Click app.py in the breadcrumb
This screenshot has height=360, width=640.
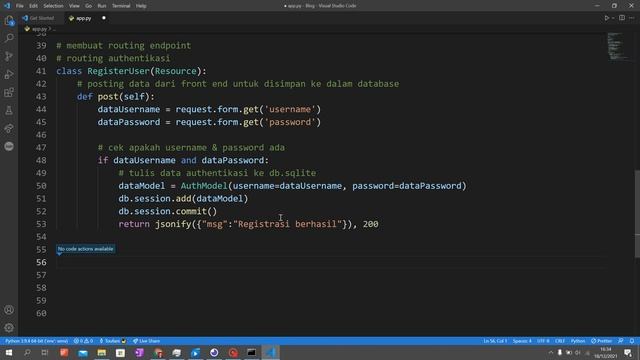39,29
